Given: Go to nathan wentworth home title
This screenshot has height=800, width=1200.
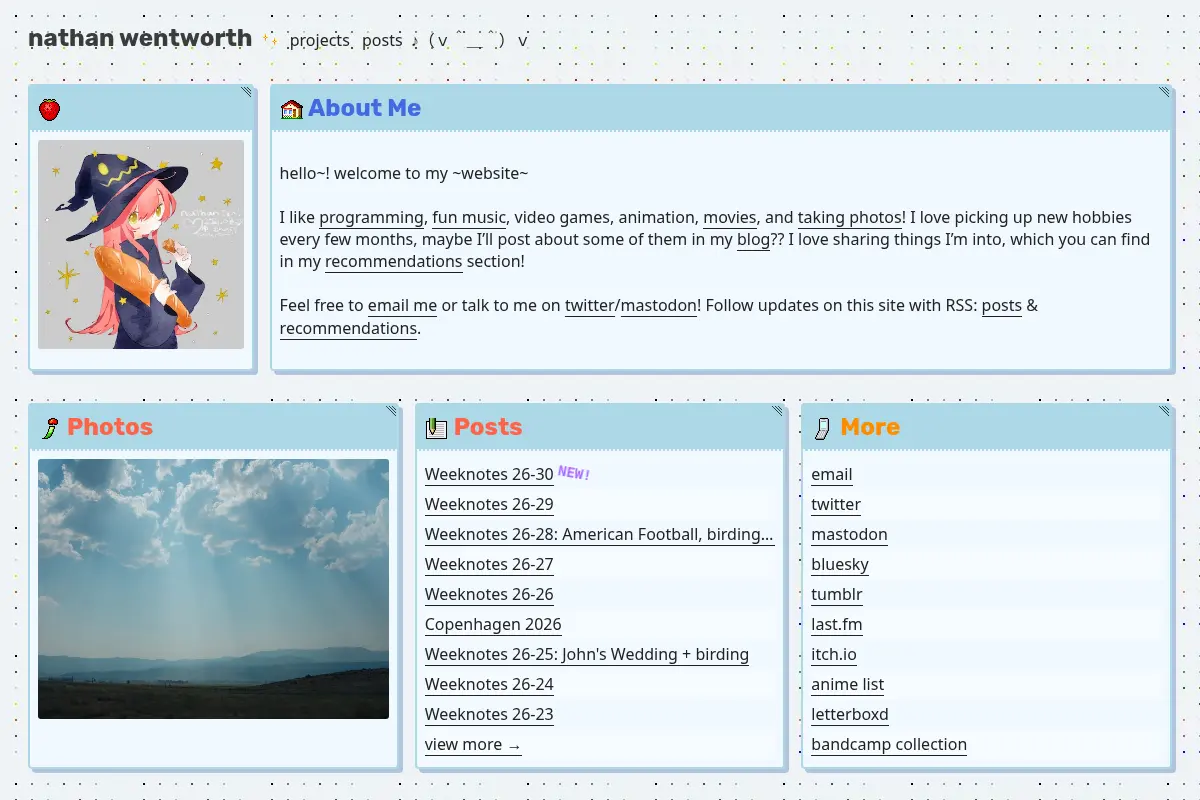Looking at the screenshot, I should [x=140, y=38].
